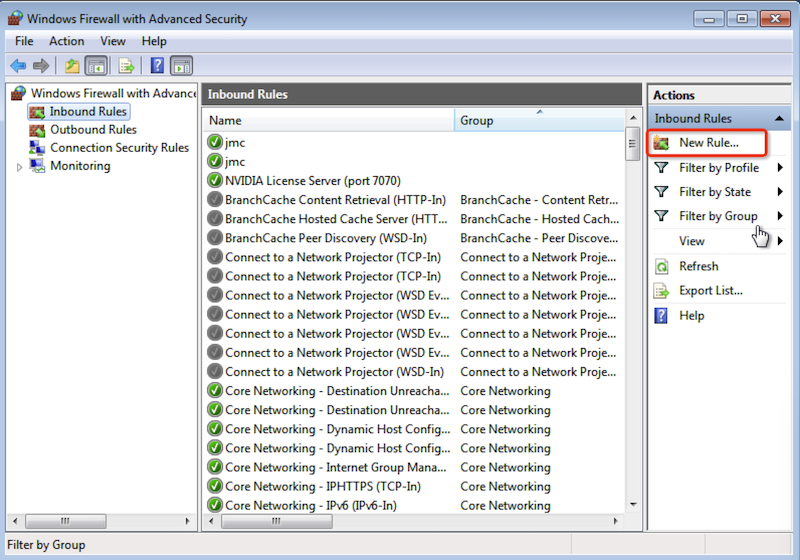Click the Filter by Group funnel icon
The image size is (800, 560).
pyautogui.click(x=661, y=216)
